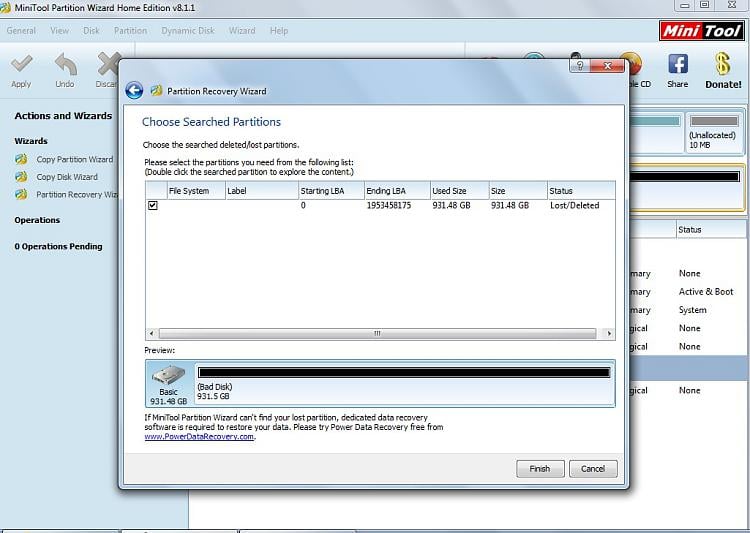Click the Used Size column header

(460, 191)
